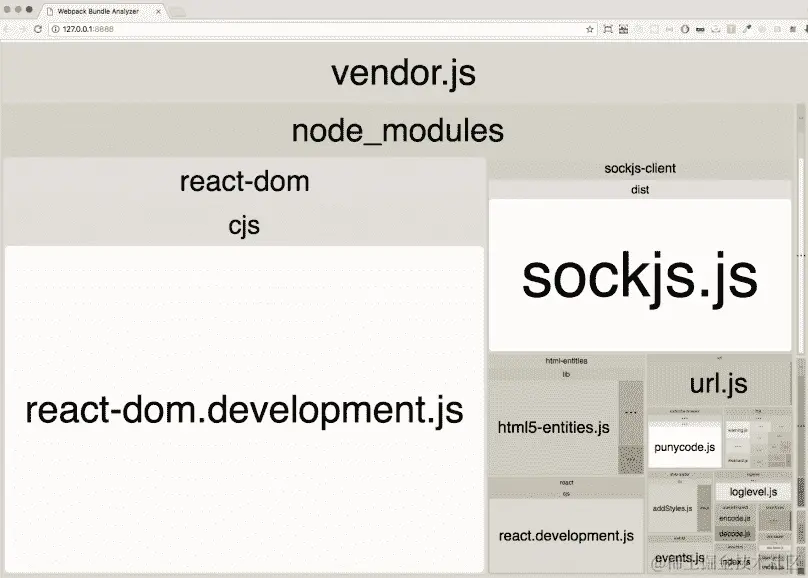Select the react-dom package header
The width and height of the screenshot is (808, 578).
[x=244, y=181]
